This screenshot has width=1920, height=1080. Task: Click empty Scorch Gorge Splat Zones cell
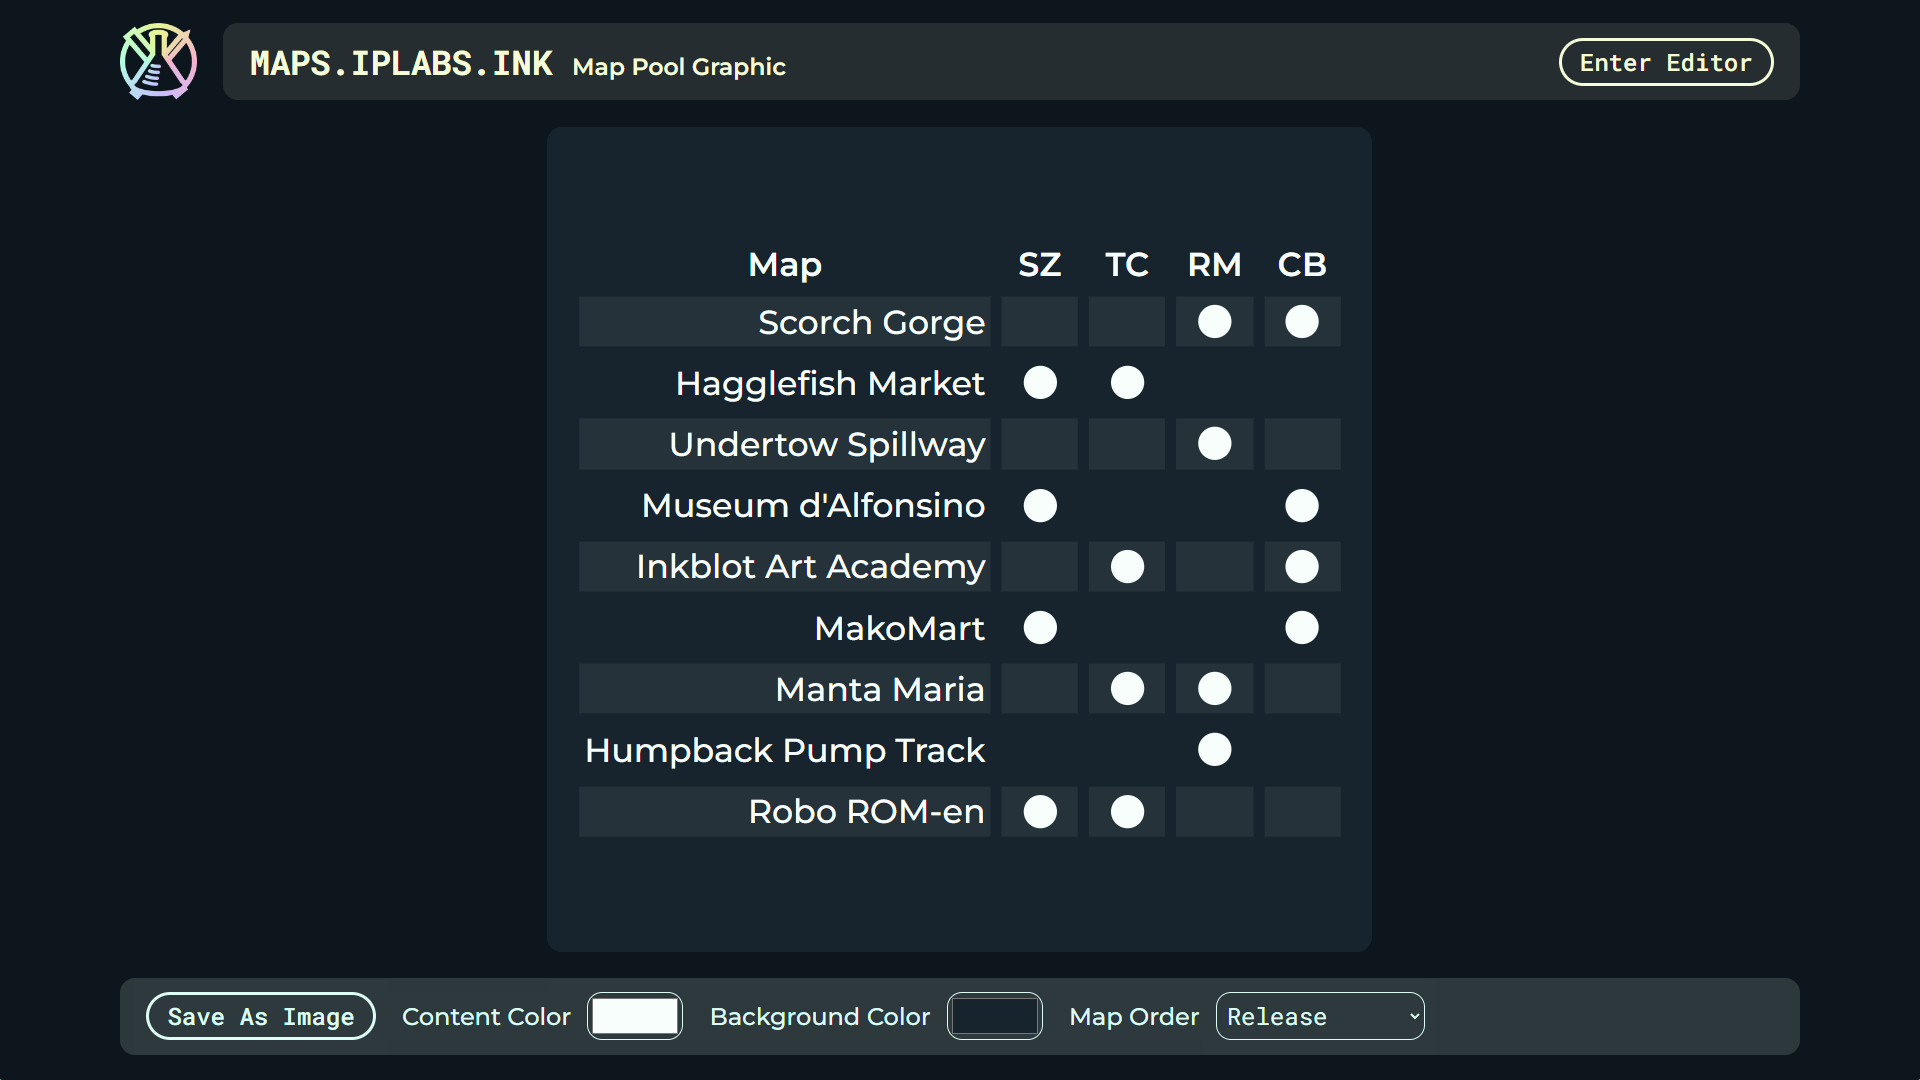pos(1040,322)
